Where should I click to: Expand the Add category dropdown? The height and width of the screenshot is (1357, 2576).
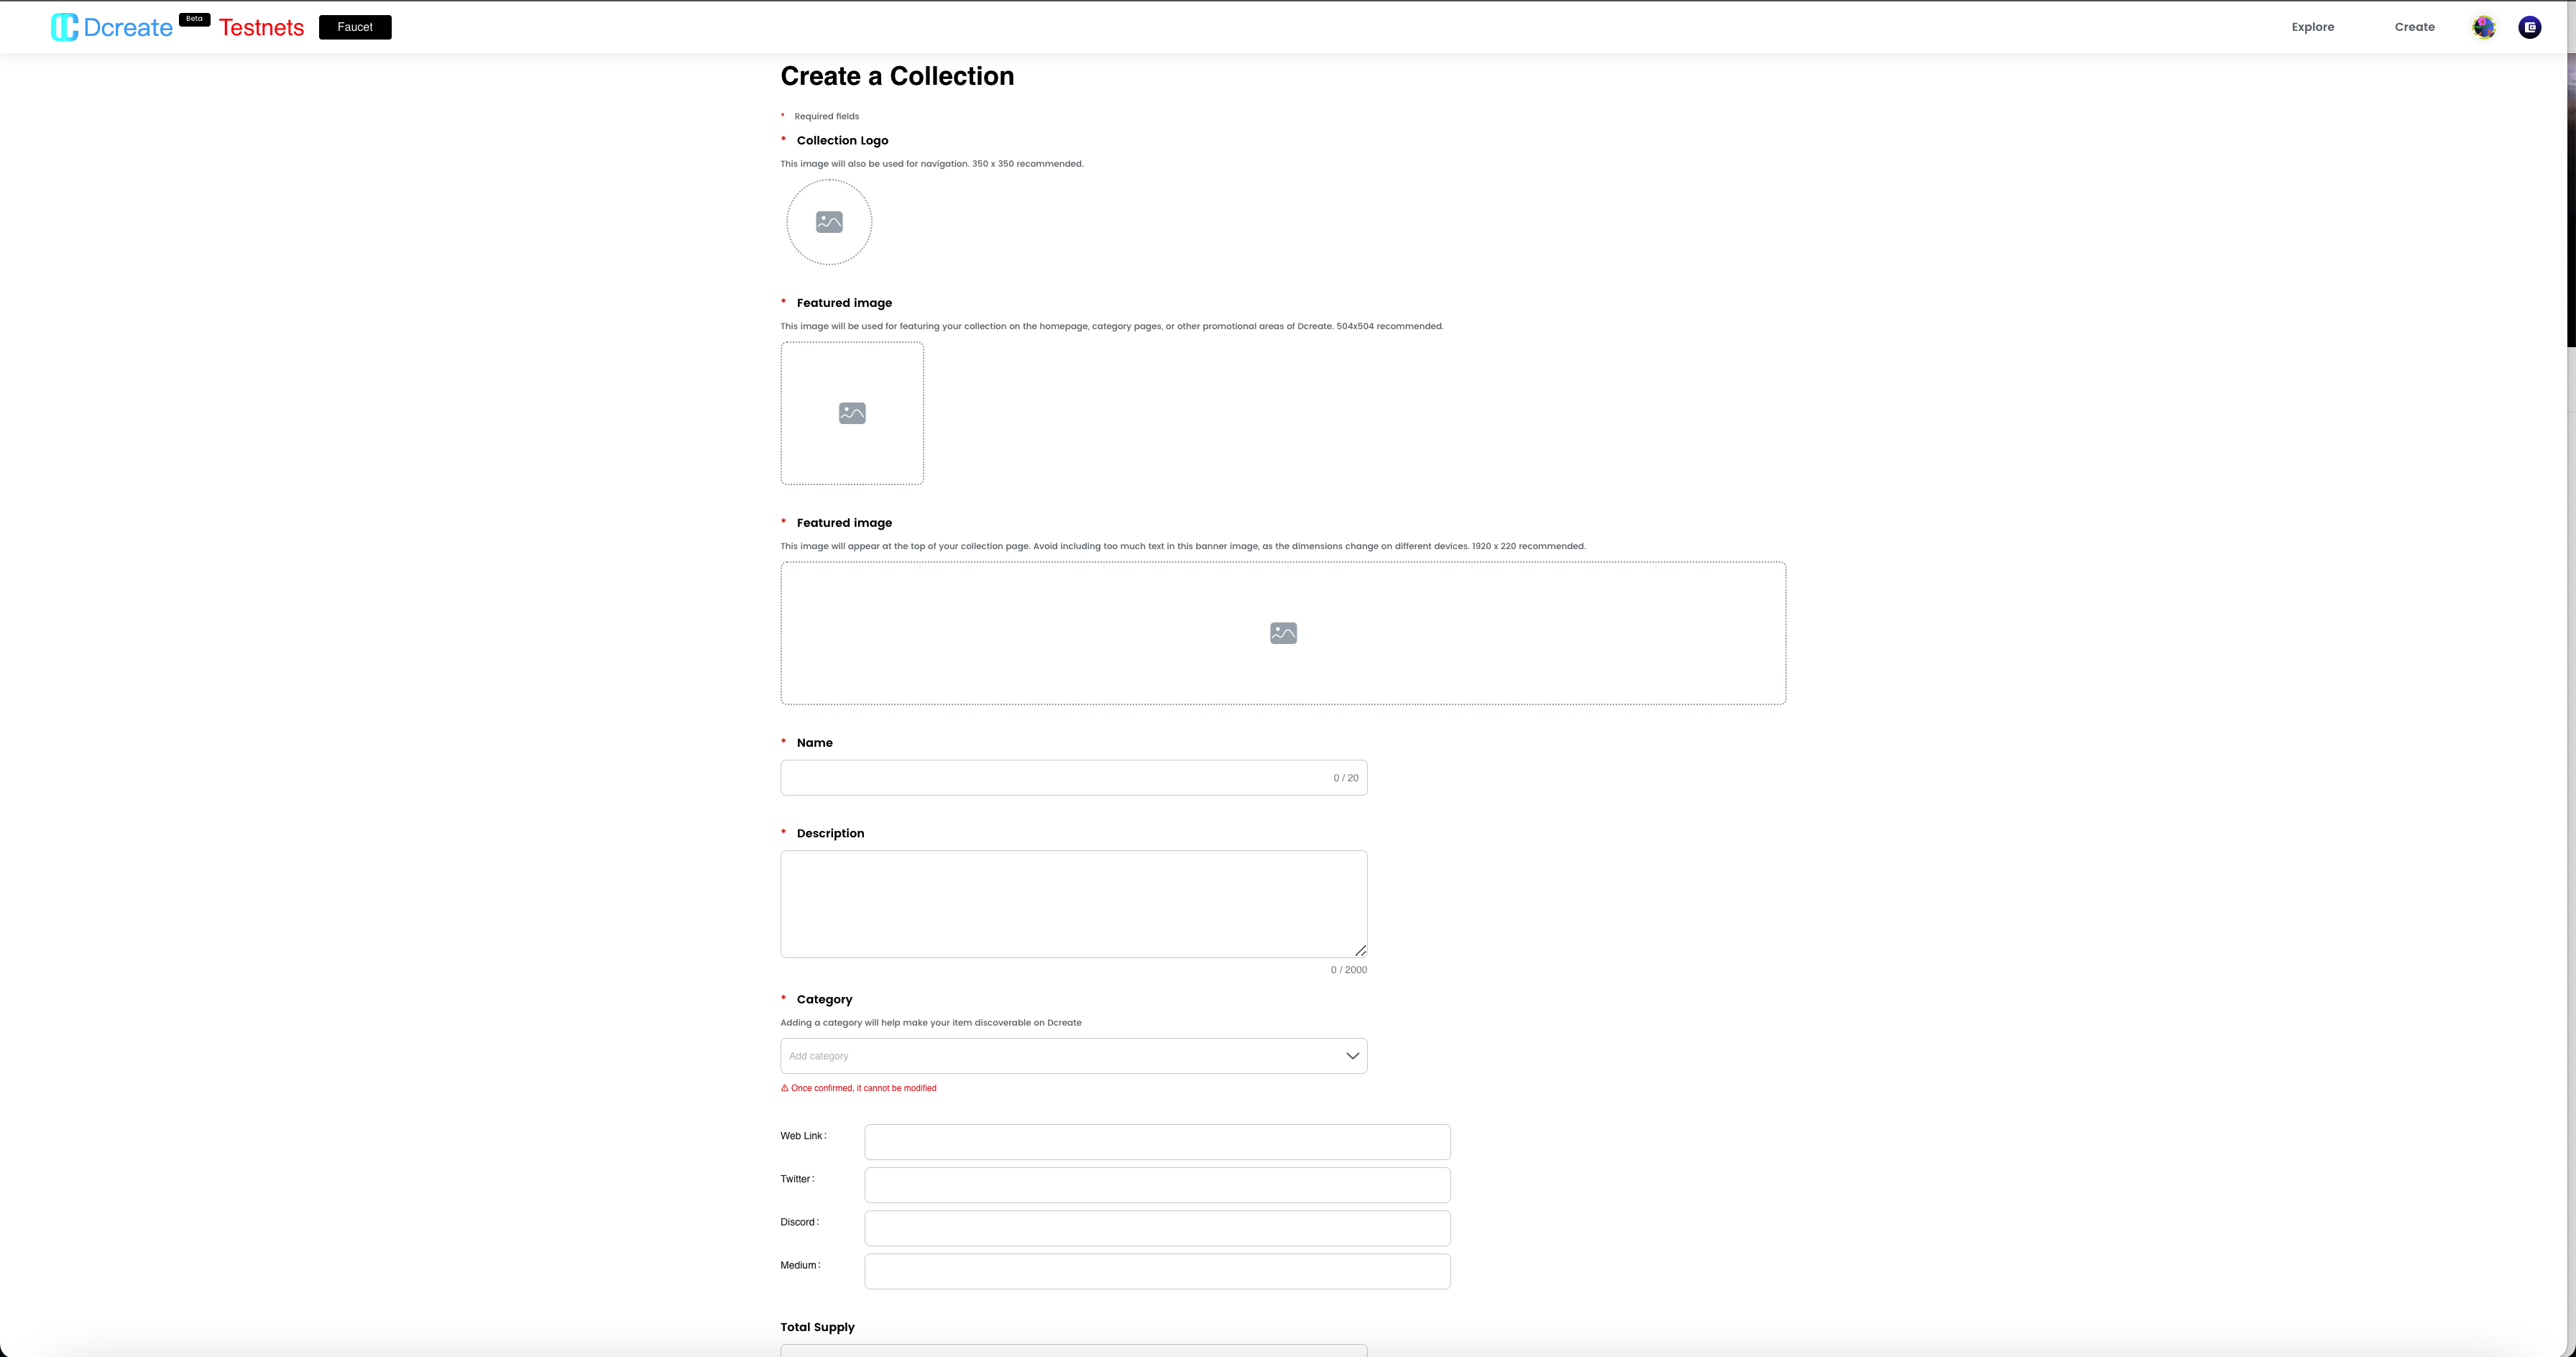[1060, 1056]
